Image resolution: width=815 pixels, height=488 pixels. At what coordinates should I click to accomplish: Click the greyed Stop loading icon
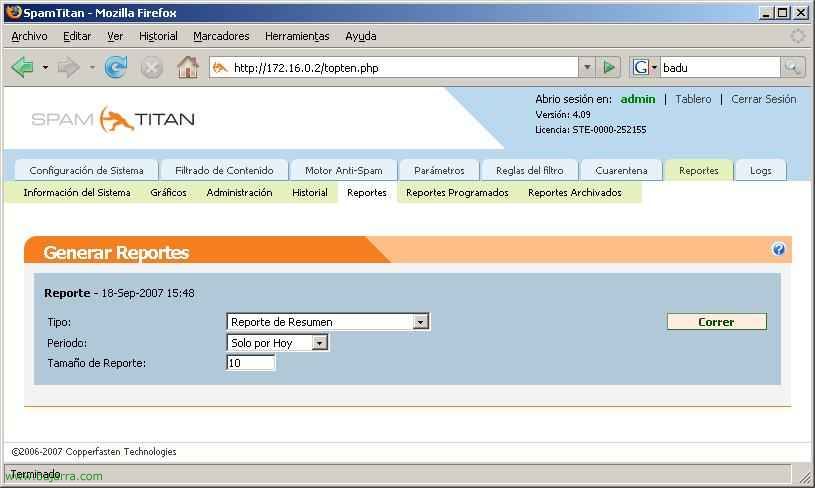coord(151,68)
